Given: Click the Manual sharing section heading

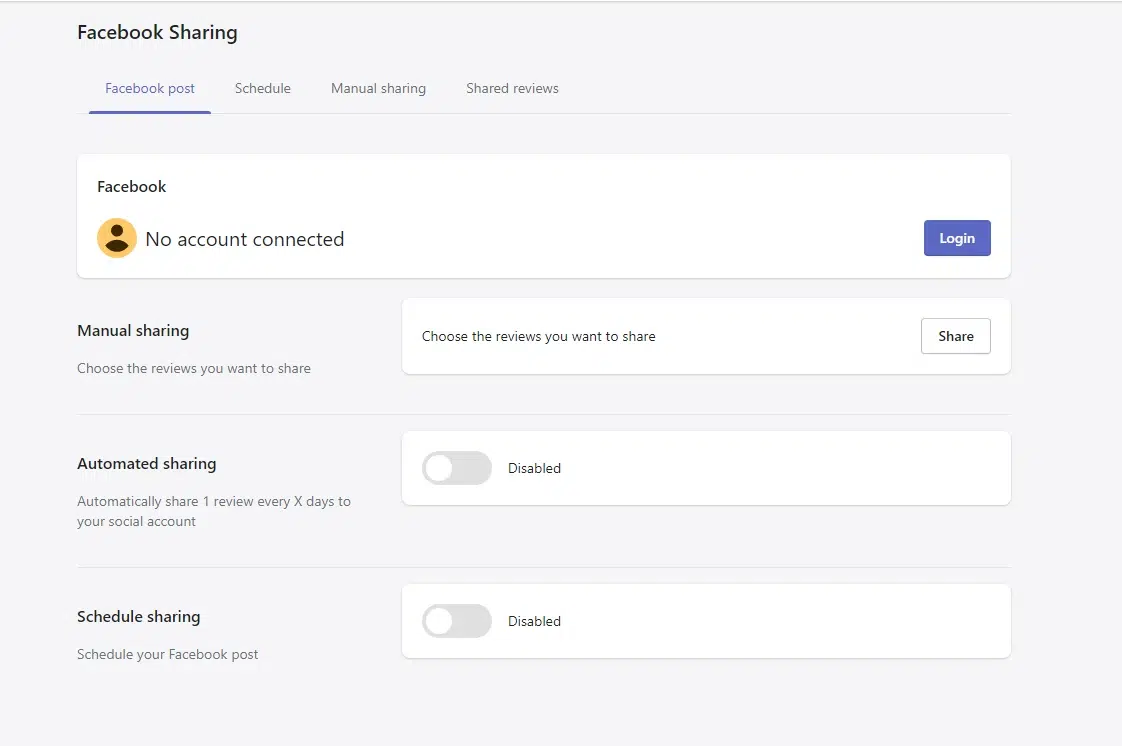Looking at the screenshot, I should pos(133,330).
